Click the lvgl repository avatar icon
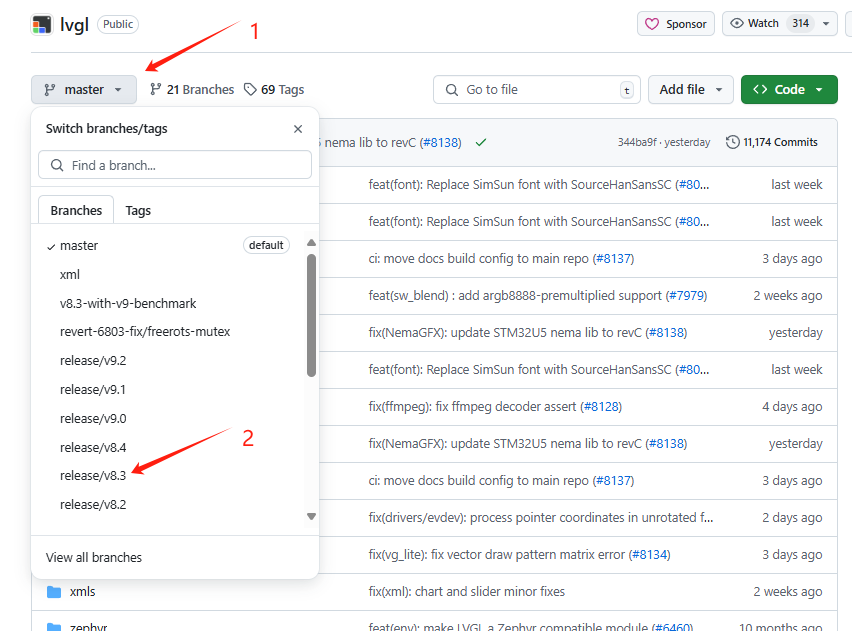This screenshot has height=631, width=852. click(42, 24)
